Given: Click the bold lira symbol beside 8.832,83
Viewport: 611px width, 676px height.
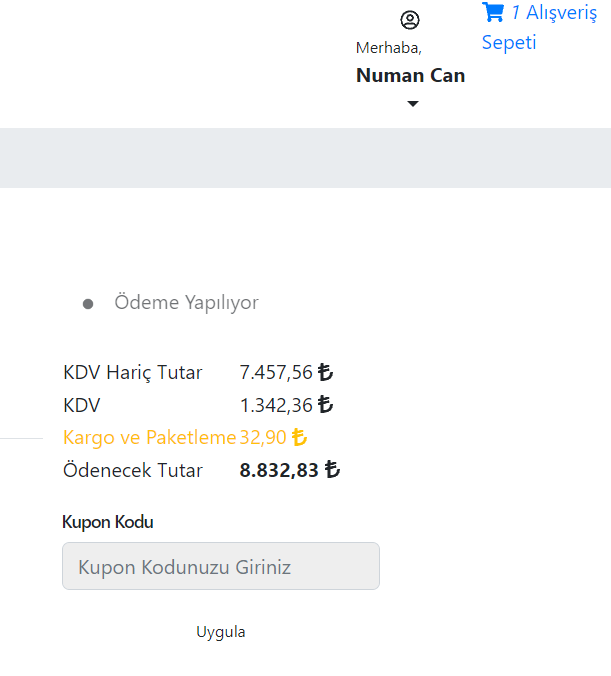Looking at the screenshot, I should (333, 471).
